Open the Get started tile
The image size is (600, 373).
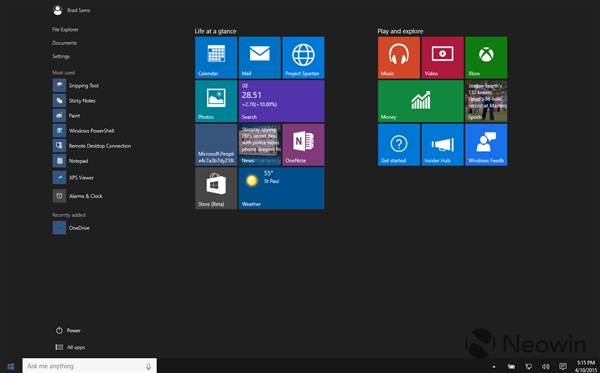point(399,145)
